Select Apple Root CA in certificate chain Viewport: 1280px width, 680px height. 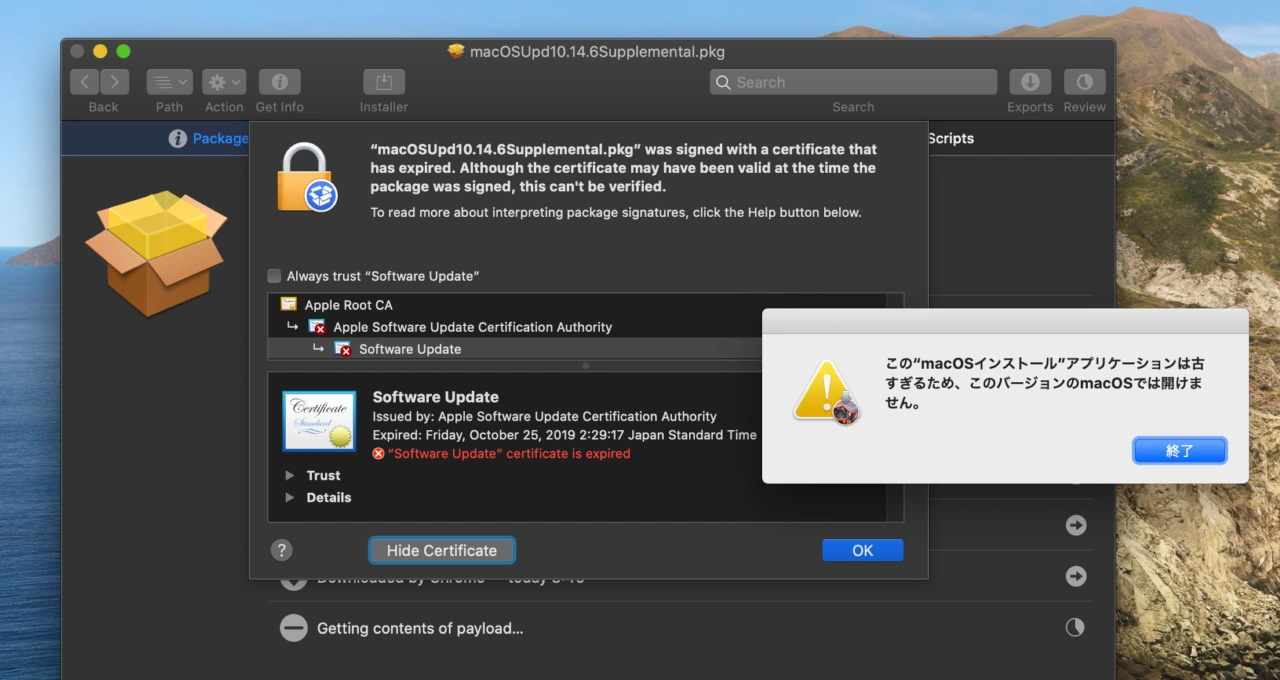point(348,305)
